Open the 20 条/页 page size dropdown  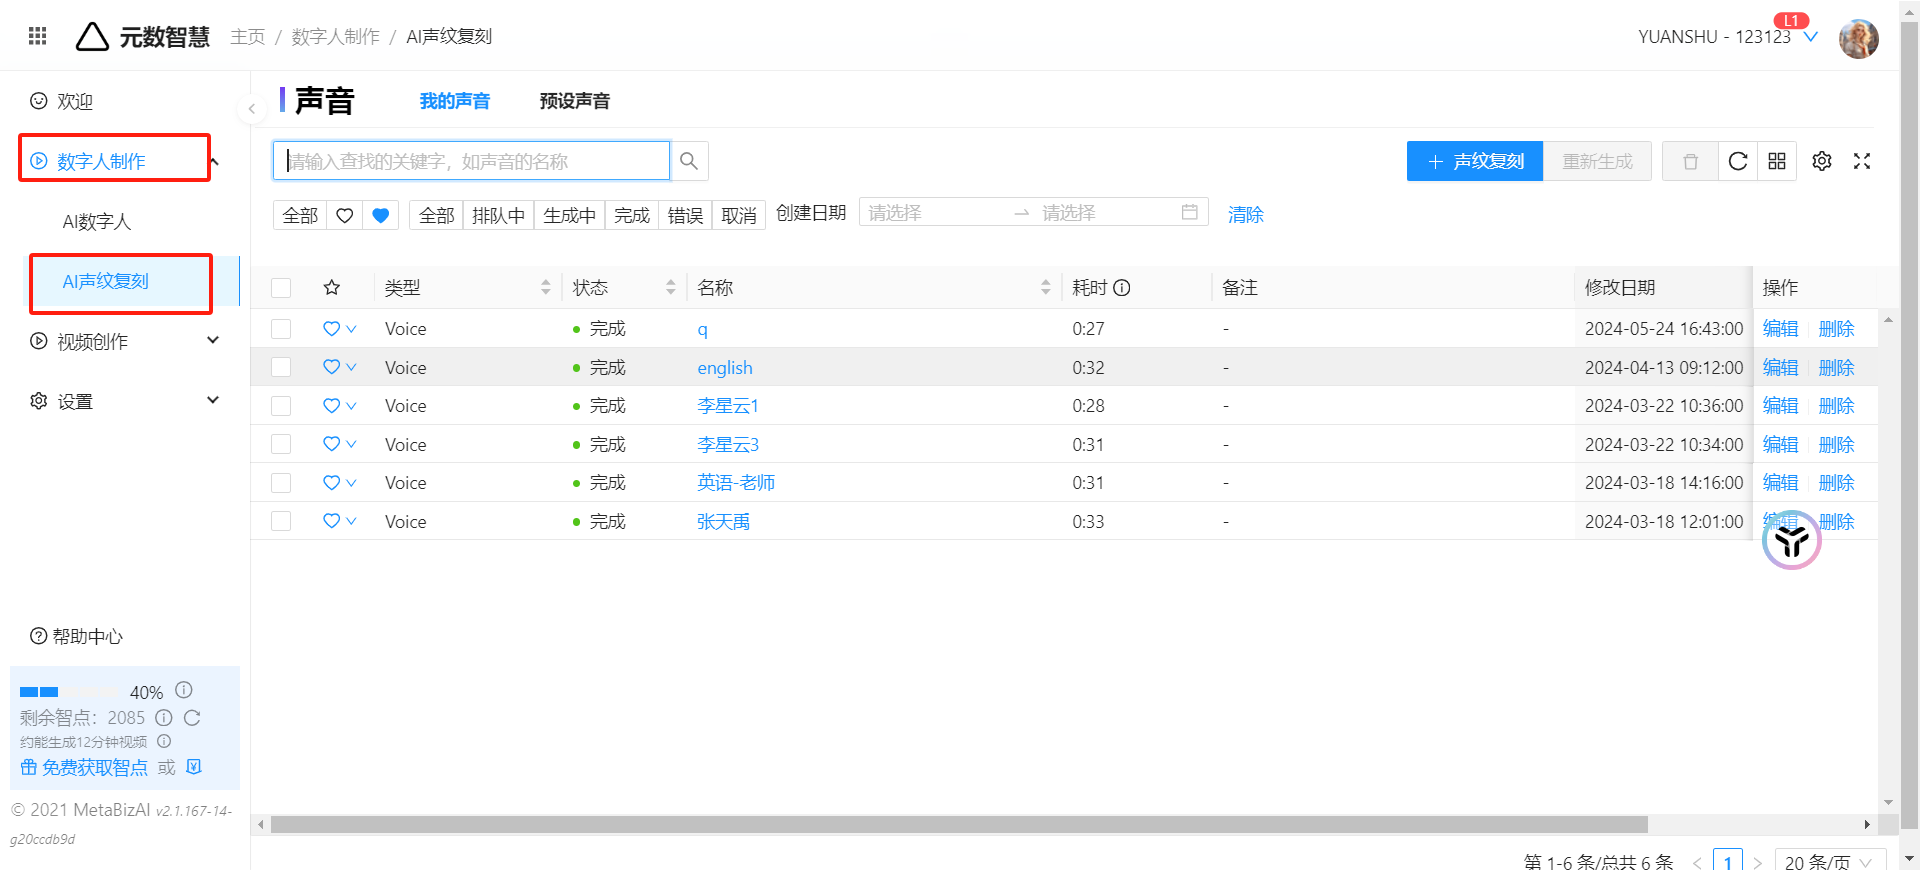(1830, 860)
